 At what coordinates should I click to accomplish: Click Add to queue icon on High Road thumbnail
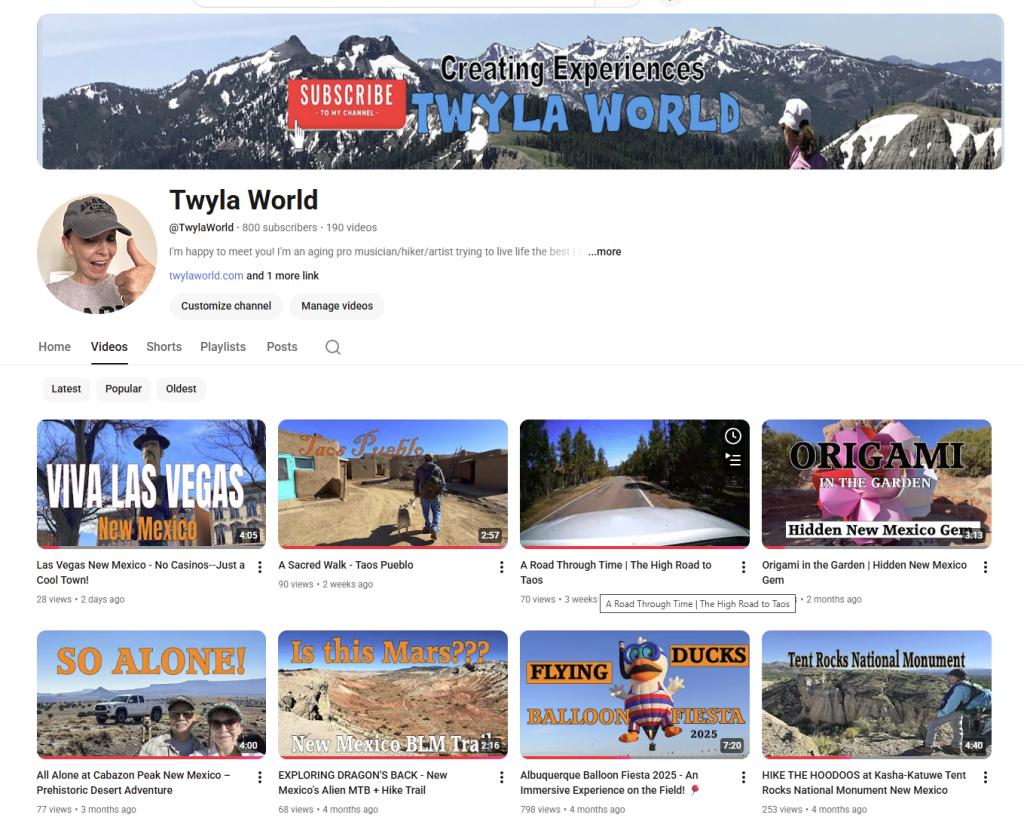tap(733, 460)
